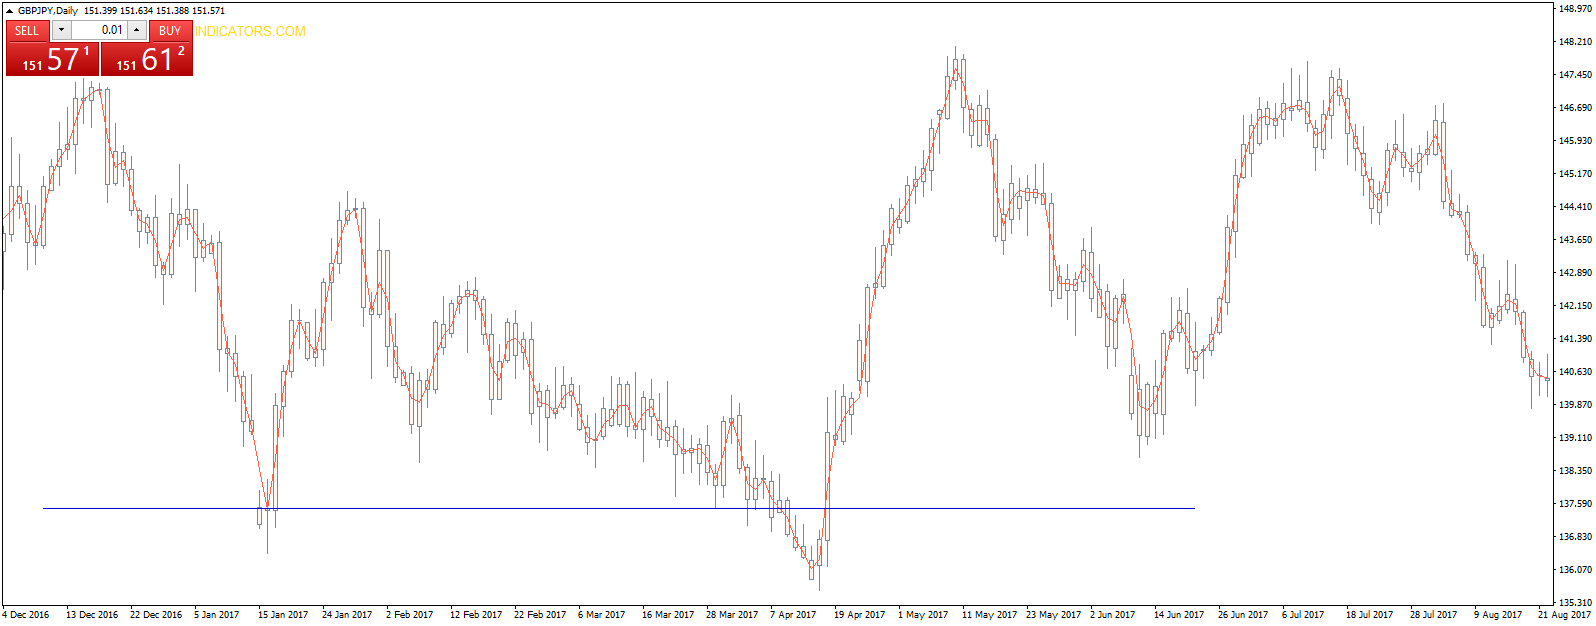Decrease lot volume with the down arrow
Screen dimensions: 1596x626
(60, 30)
